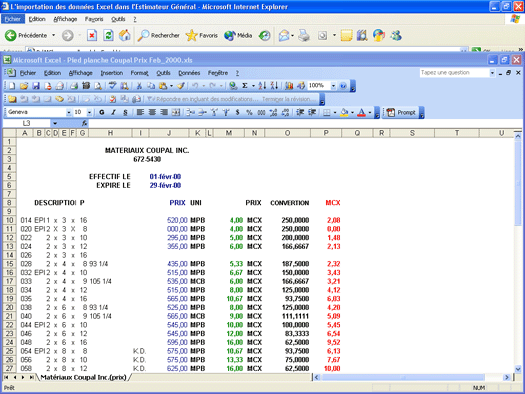Click the Prompt toolbar button

point(401,112)
